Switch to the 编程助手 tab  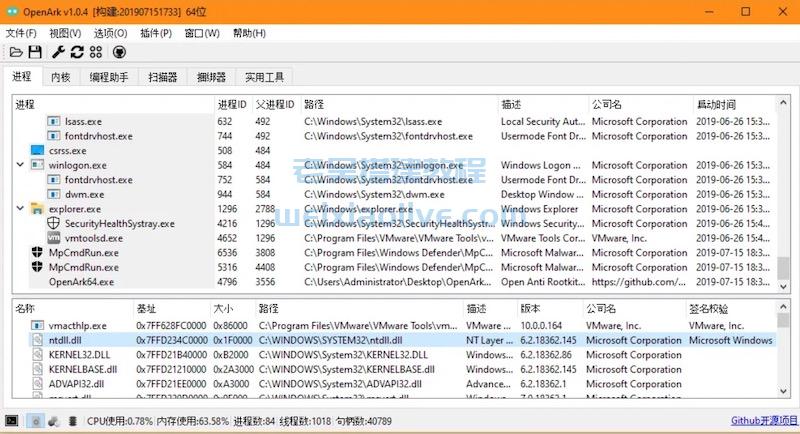(109, 78)
